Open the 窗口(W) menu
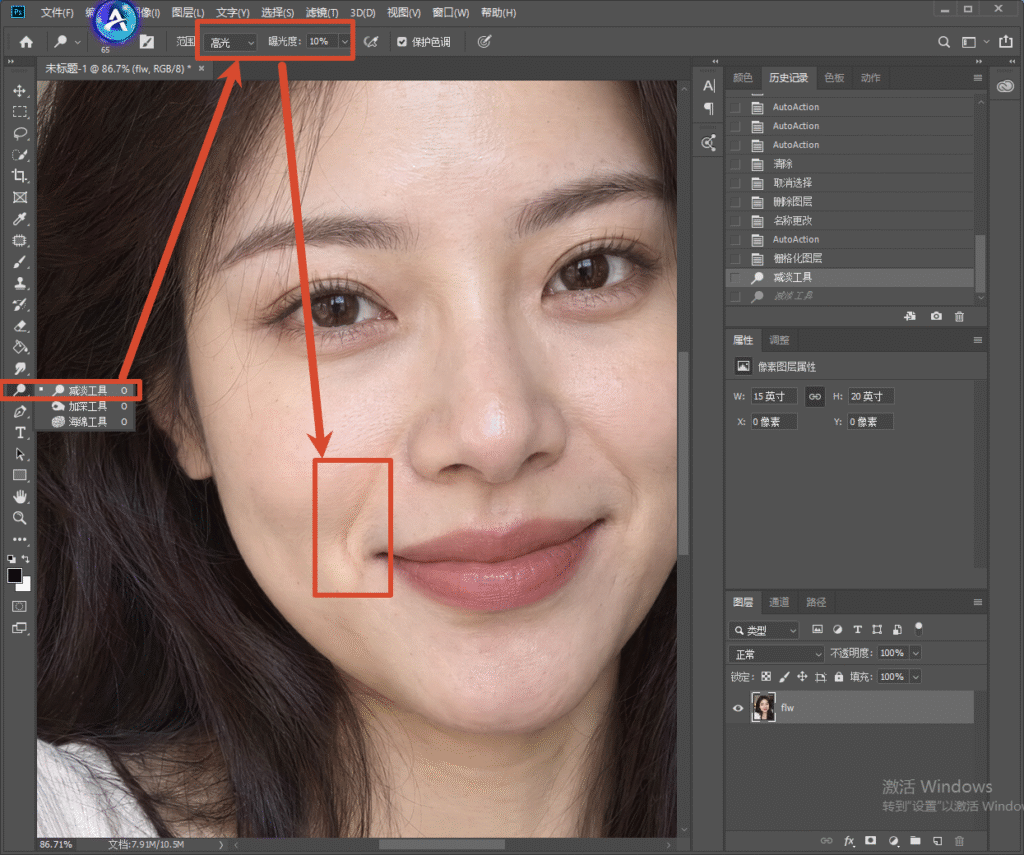Viewport: 1024px width, 855px height. (x=451, y=12)
